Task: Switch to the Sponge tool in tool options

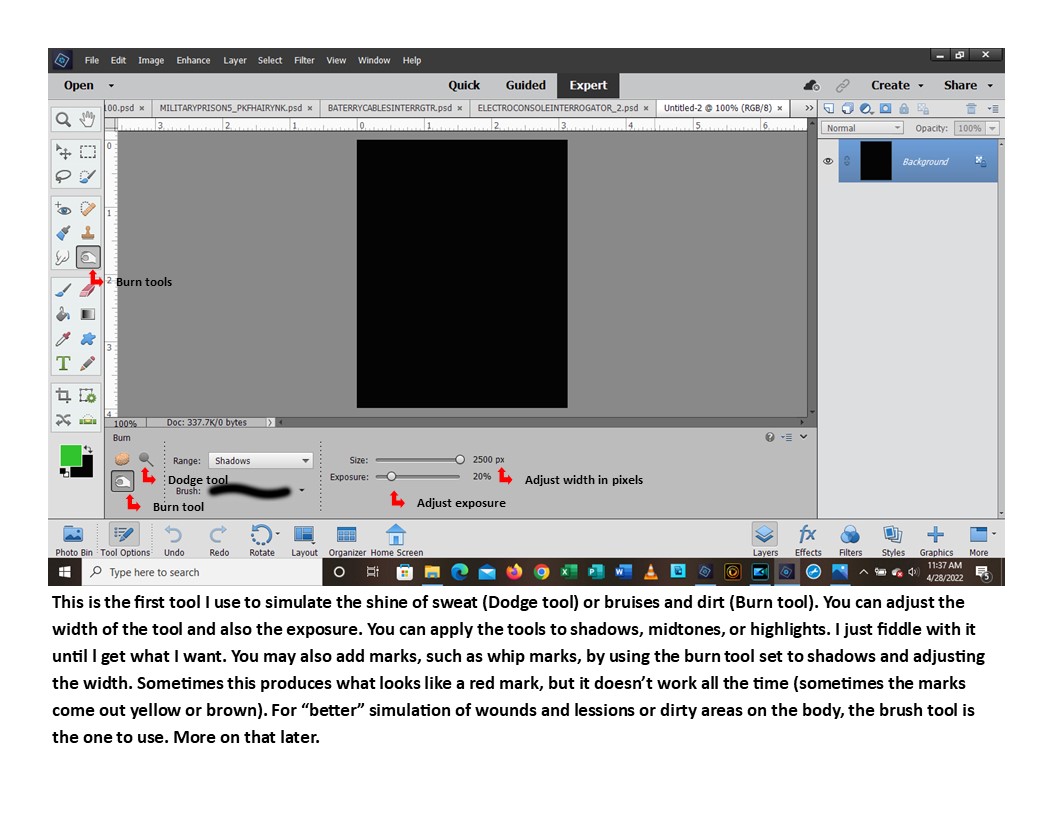Action: pyautogui.click(x=124, y=459)
